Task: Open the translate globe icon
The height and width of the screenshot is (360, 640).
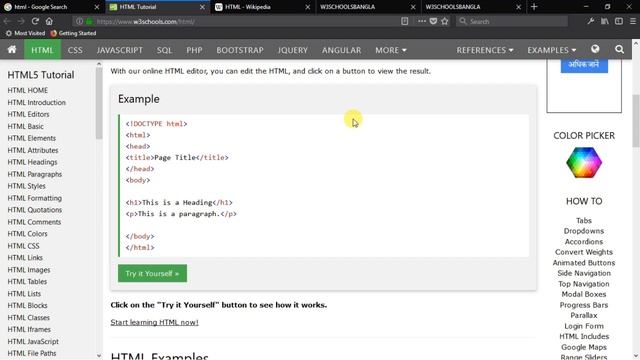Action: point(595,49)
